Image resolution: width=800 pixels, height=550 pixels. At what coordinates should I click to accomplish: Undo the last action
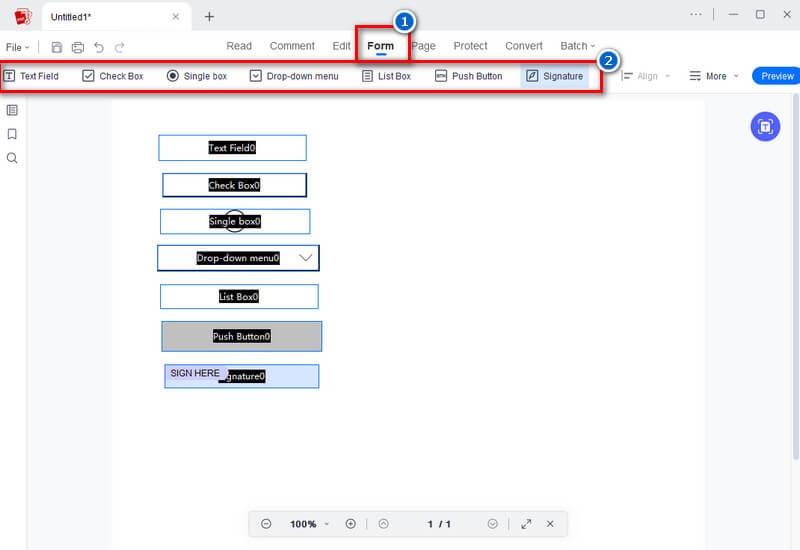(x=99, y=47)
